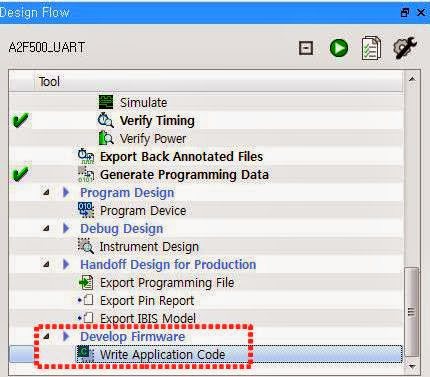Select the Program Design heading
The height and width of the screenshot is (377, 430).
pyautogui.click(x=127, y=192)
